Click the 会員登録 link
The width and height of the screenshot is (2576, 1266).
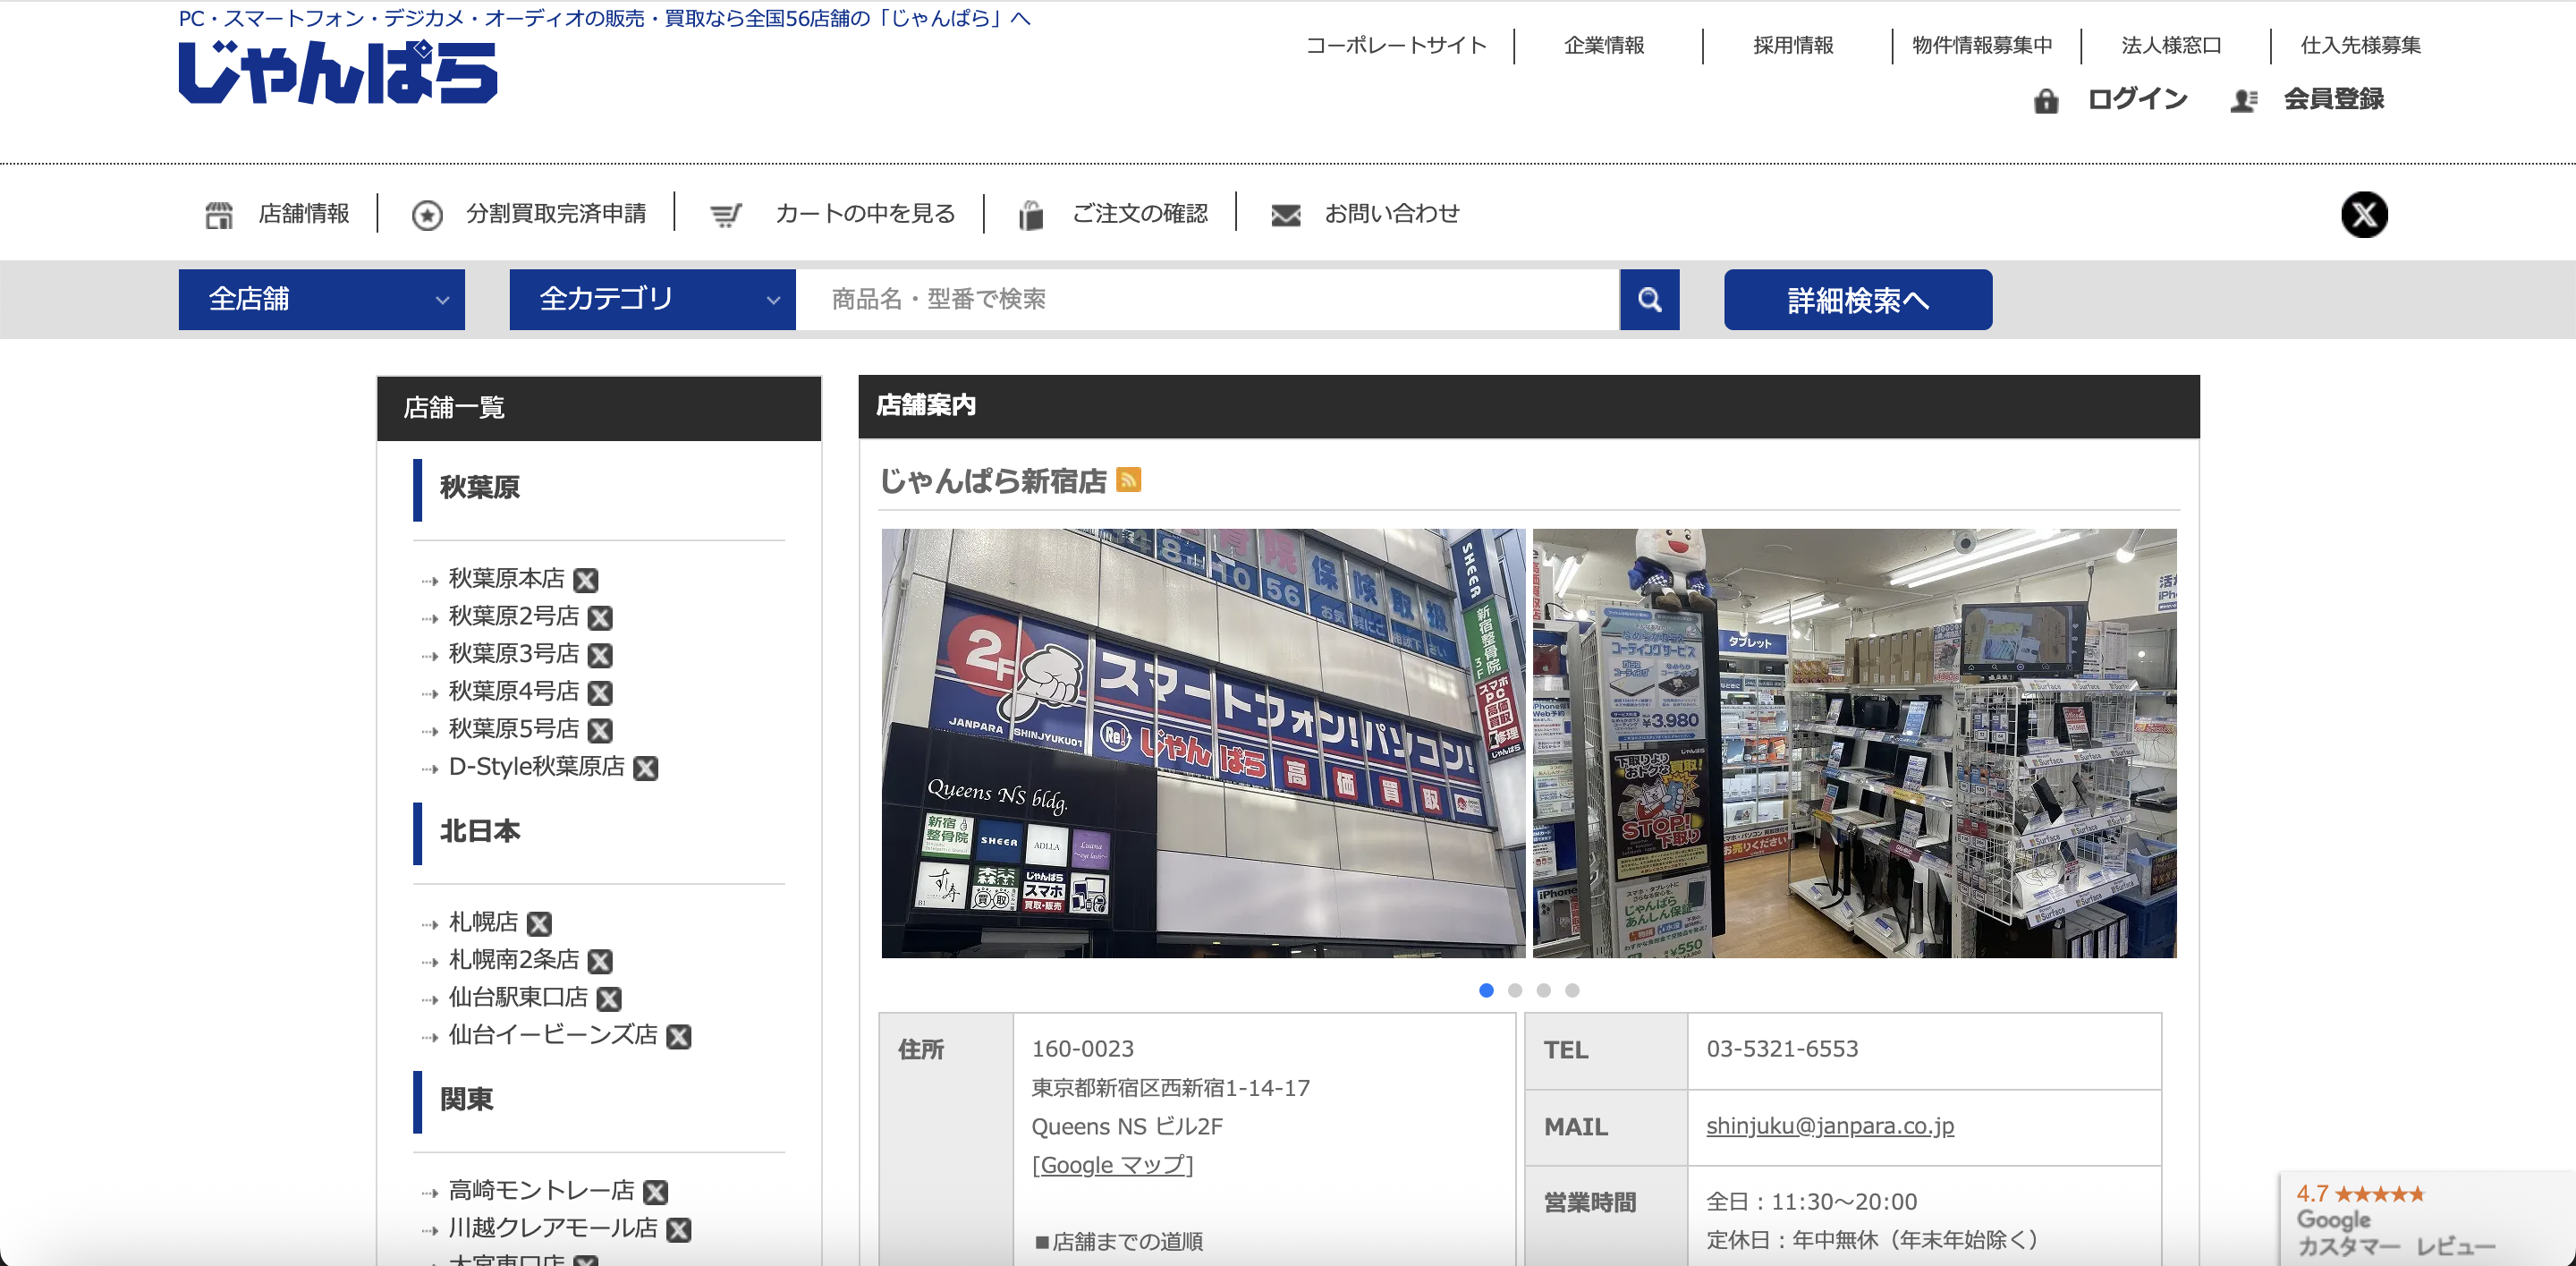2334,99
